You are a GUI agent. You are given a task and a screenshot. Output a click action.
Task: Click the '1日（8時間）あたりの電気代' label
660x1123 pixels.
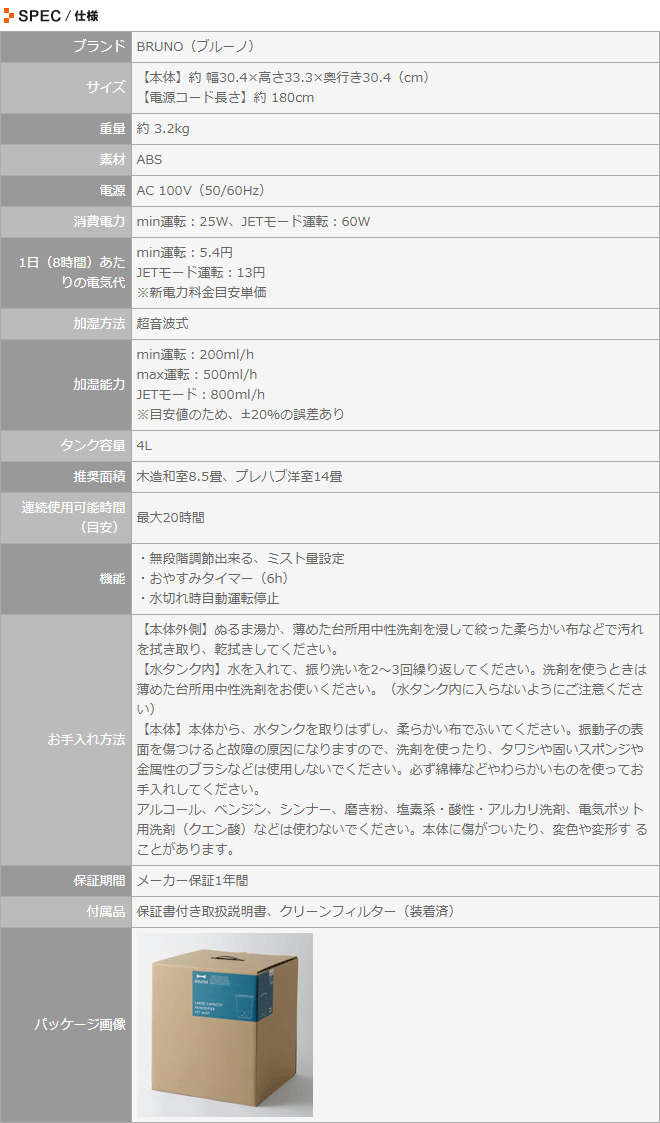point(72,272)
